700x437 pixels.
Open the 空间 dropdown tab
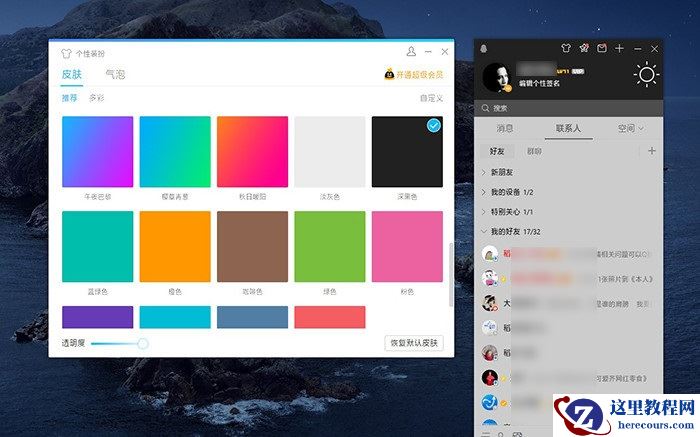coord(630,129)
